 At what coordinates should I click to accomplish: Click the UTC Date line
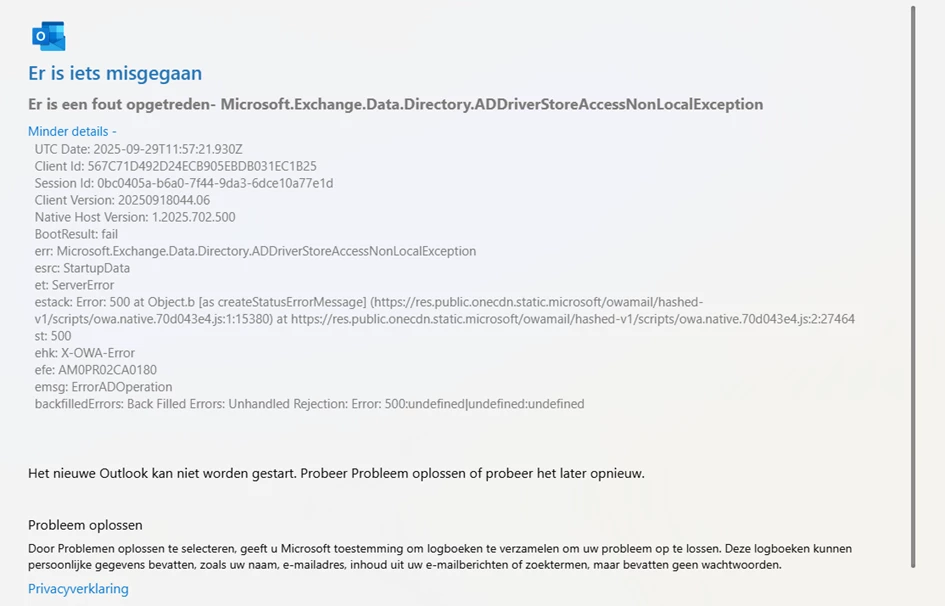(x=138, y=149)
